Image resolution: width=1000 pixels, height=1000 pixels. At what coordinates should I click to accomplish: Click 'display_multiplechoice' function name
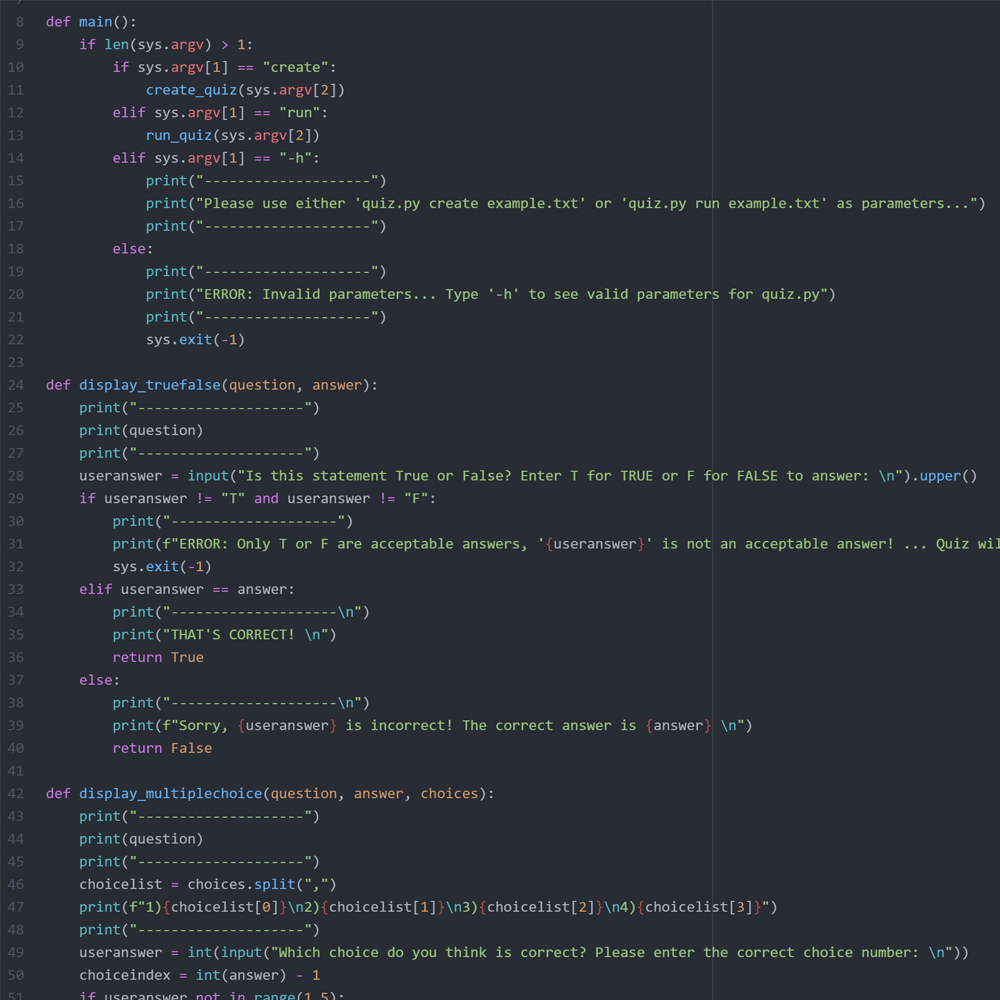pyautogui.click(x=170, y=794)
